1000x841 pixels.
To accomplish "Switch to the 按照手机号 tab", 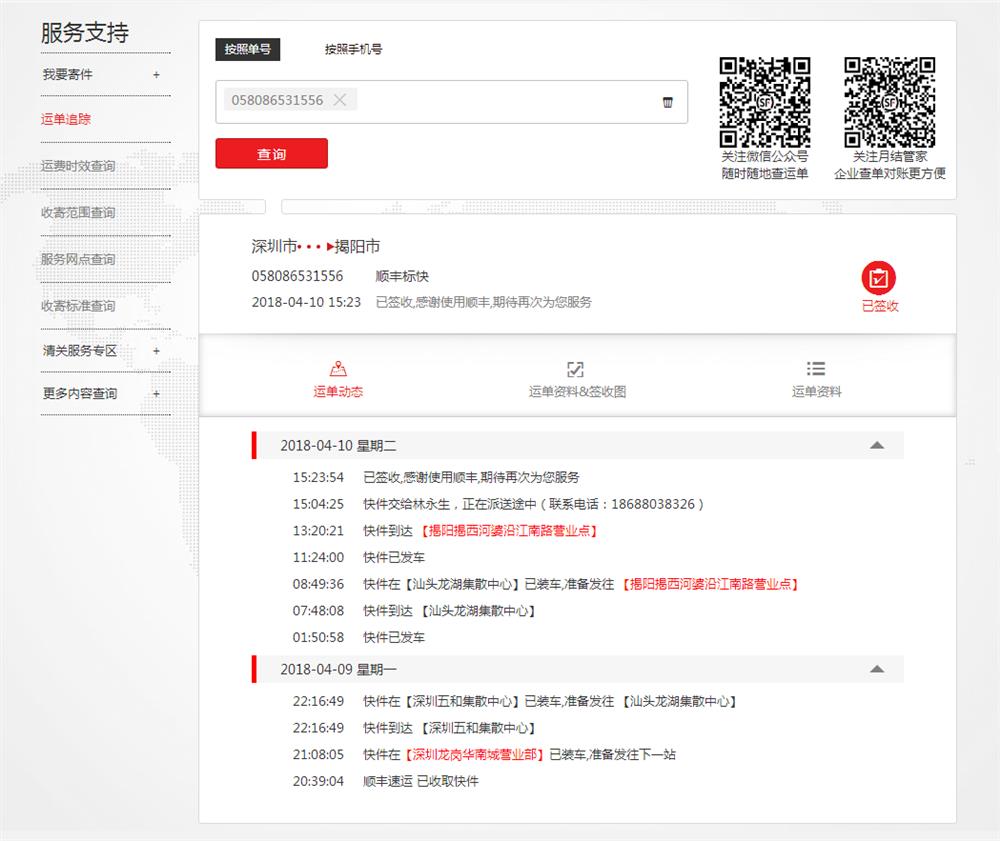I will [x=353, y=49].
